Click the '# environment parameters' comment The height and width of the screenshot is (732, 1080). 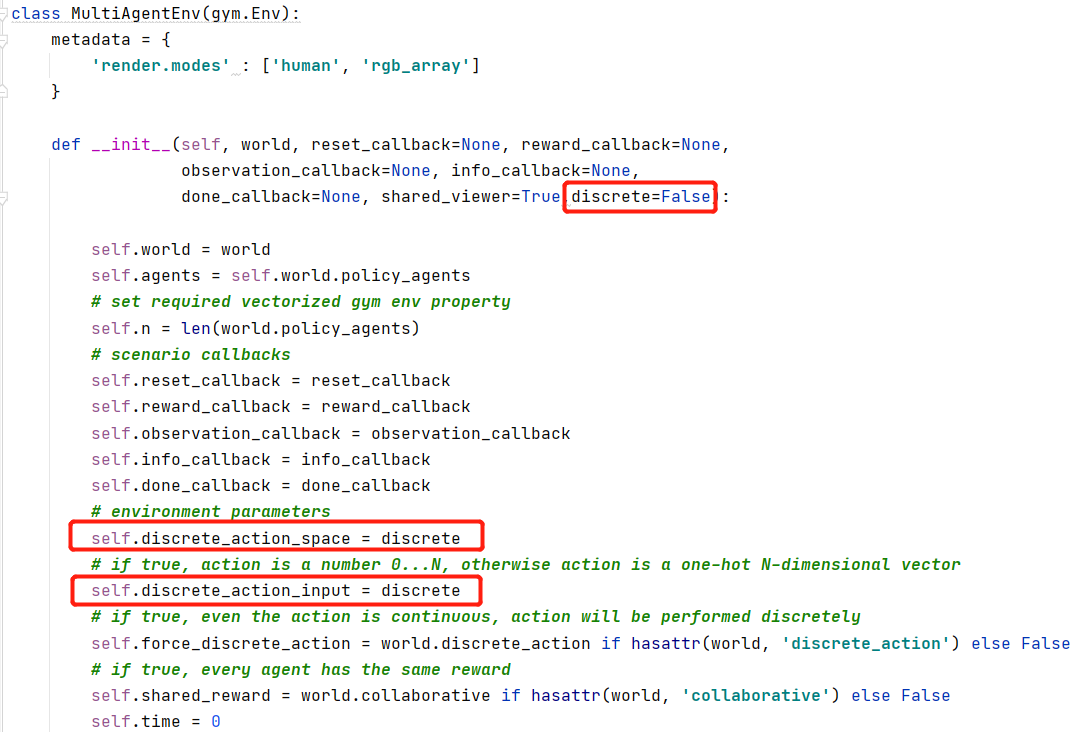point(210,512)
